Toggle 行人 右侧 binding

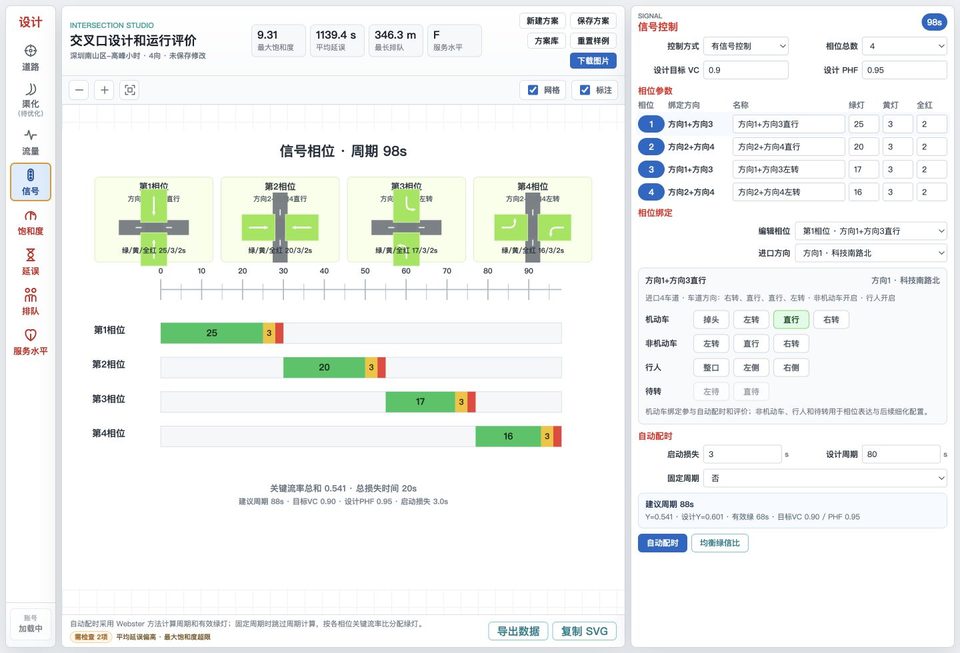pos(791,367)
